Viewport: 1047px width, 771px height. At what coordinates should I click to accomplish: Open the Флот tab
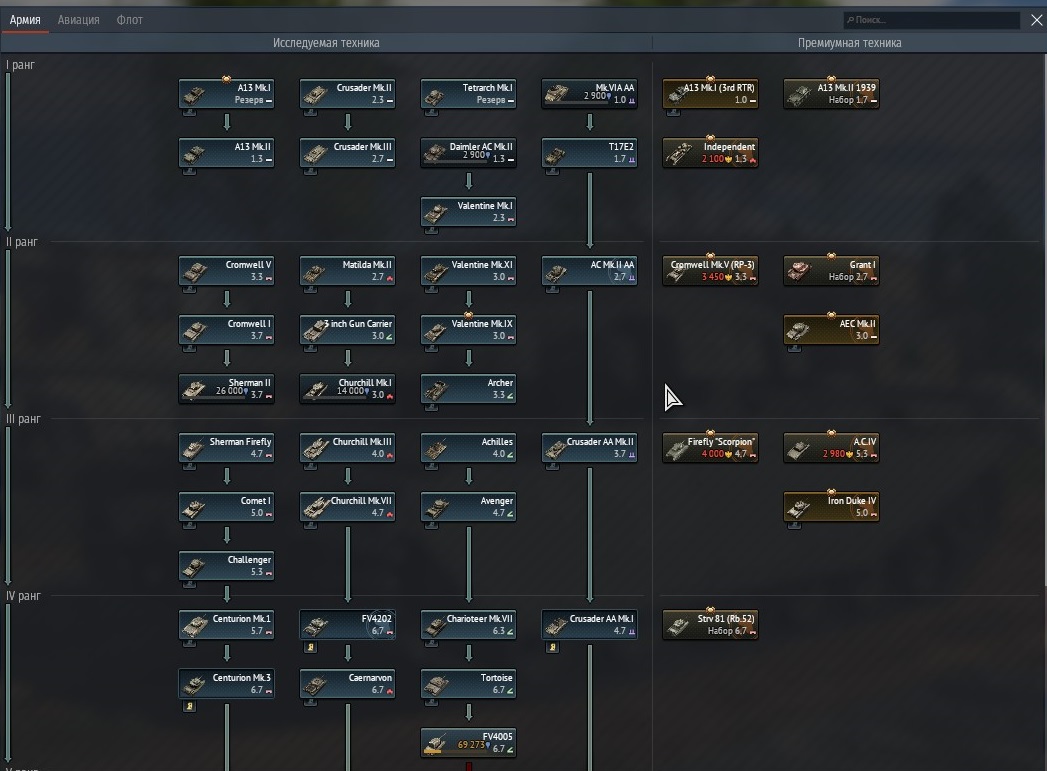pyautogui.click(x=130, y=20)
